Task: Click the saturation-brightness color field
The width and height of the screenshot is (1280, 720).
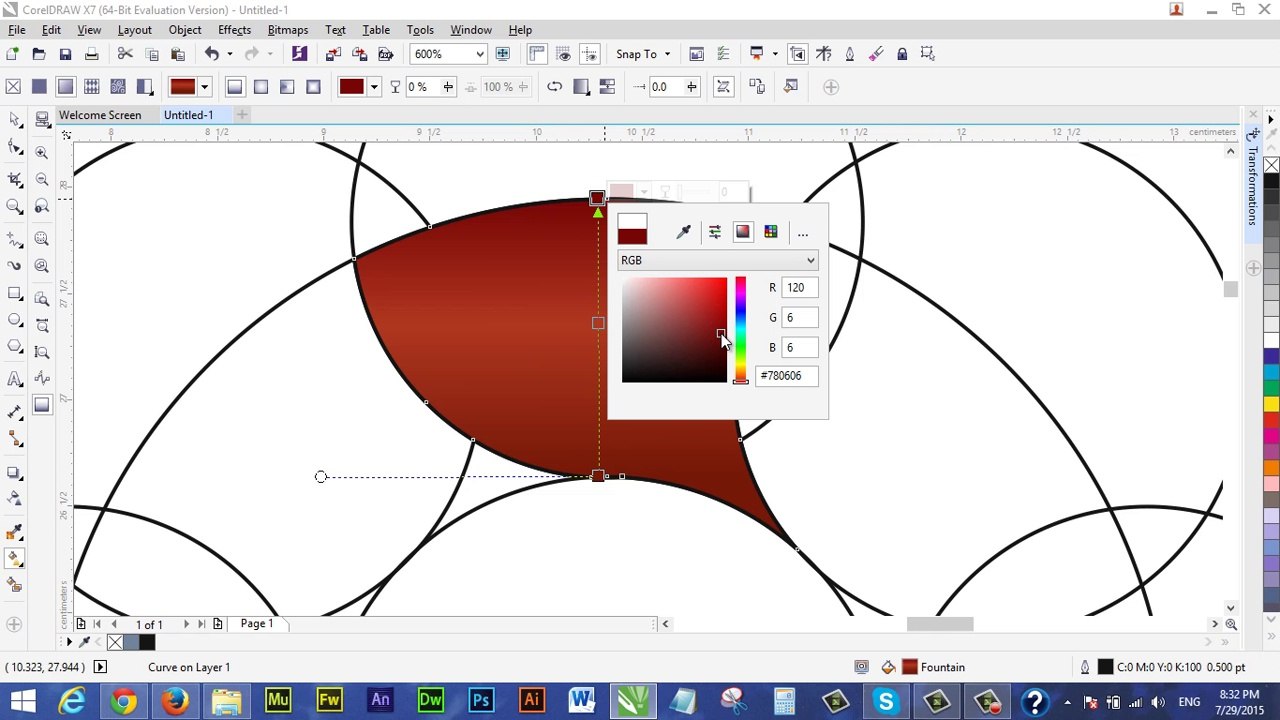Action: point(674,330)
